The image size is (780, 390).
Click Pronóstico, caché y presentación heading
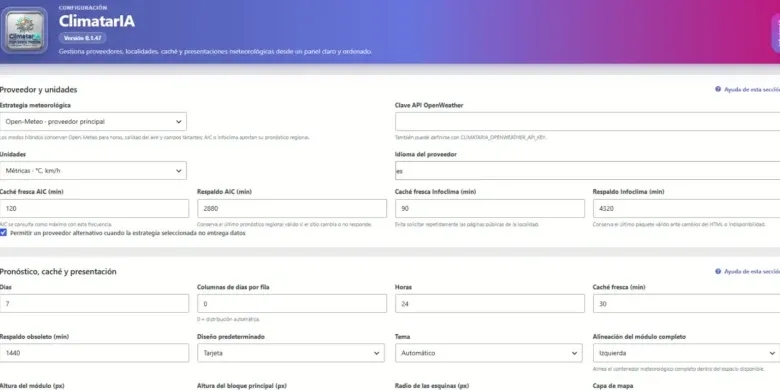(58, 272)
